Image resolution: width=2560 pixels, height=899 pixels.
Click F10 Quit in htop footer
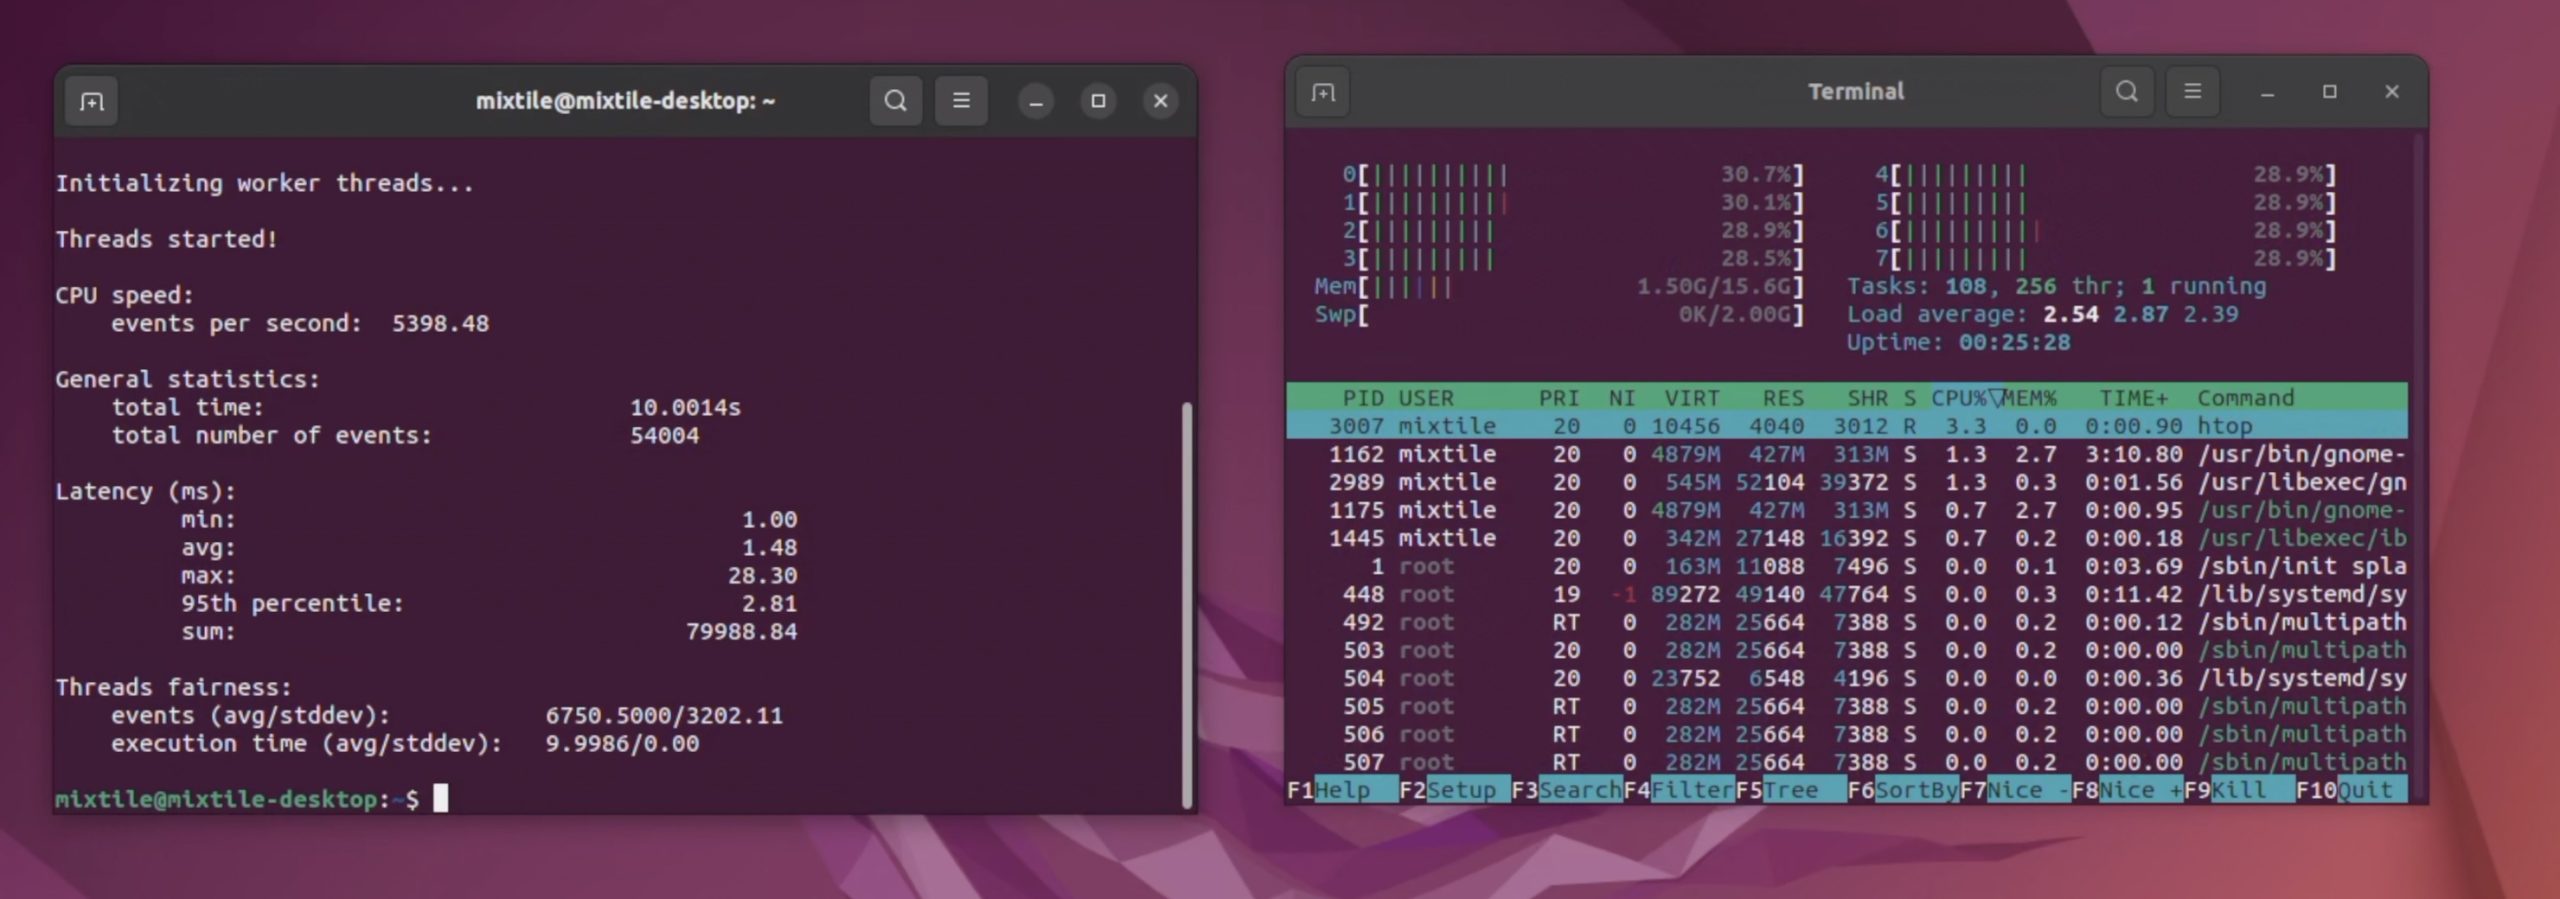coord(2364,790)
